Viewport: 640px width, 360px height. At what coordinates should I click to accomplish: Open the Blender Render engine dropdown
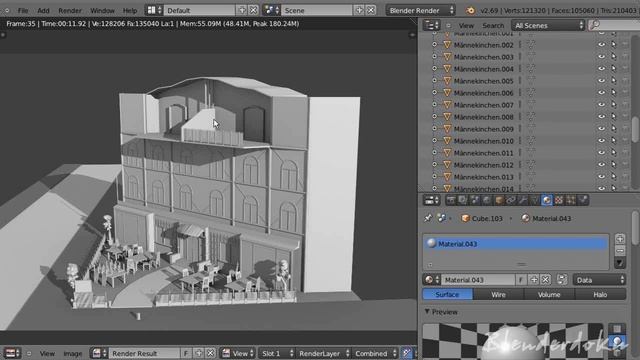click(421, 10)
